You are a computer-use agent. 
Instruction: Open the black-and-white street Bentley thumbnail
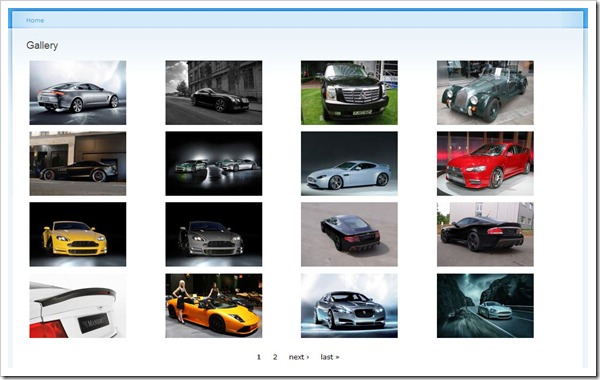tap(214, 93)
